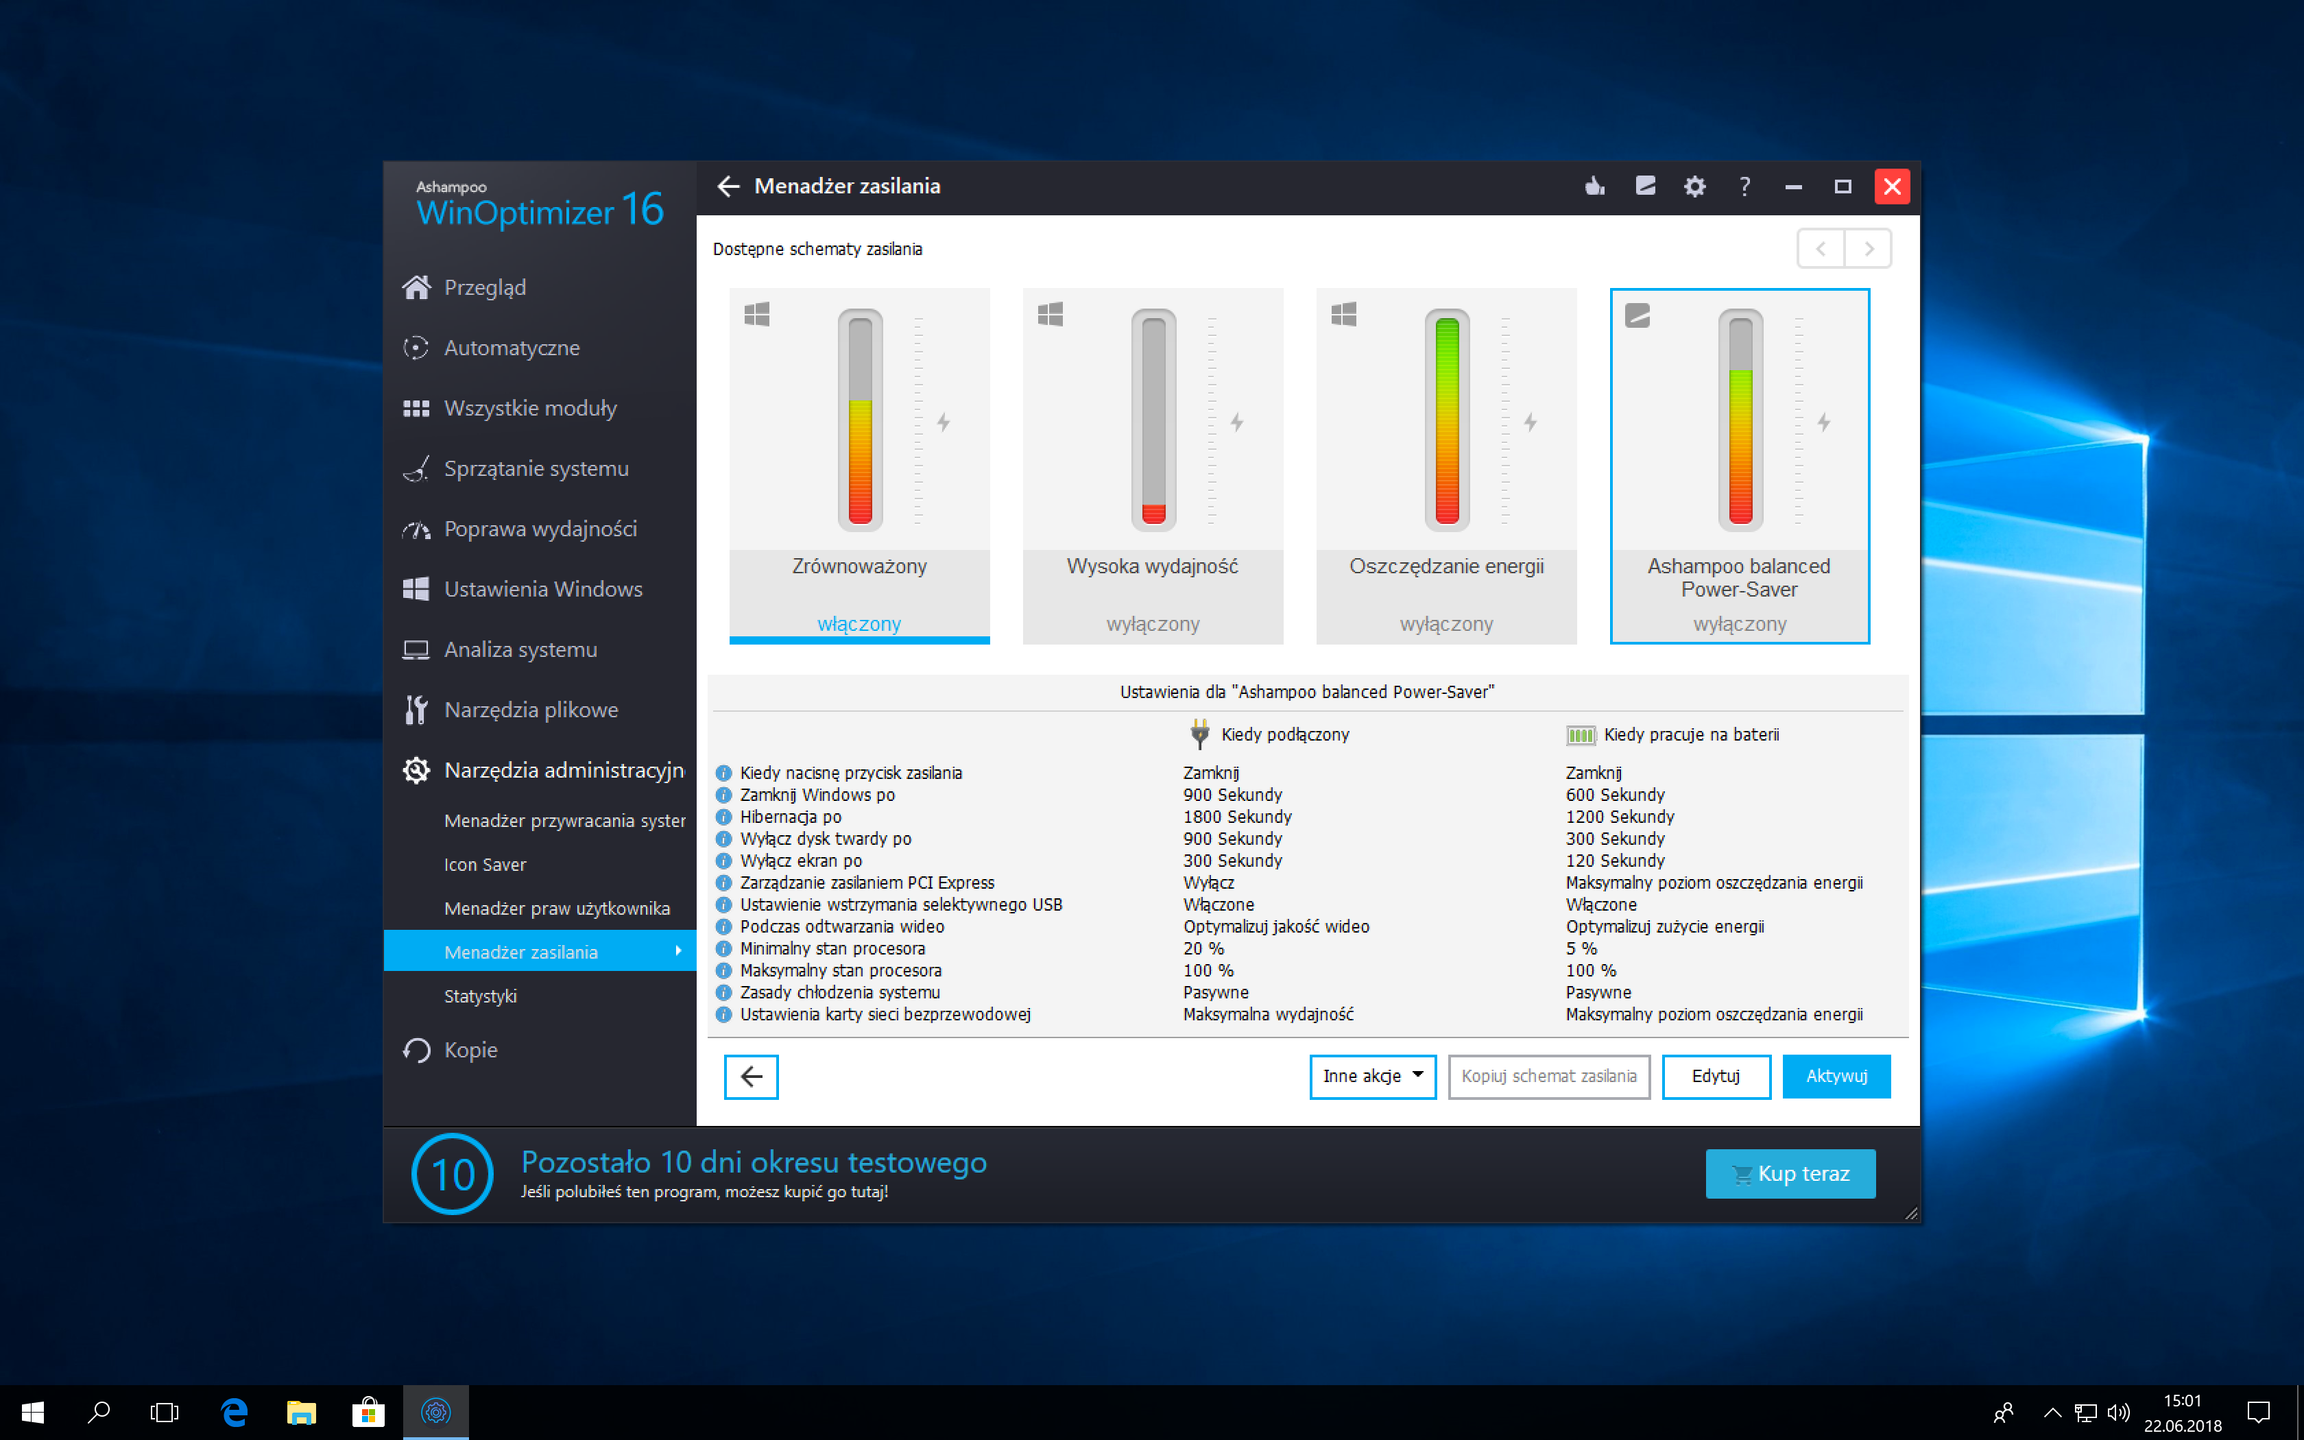2304x1440 pixels.
Task: Open the Inne akcje dropdown
Action: [x=1372, y=1076]
